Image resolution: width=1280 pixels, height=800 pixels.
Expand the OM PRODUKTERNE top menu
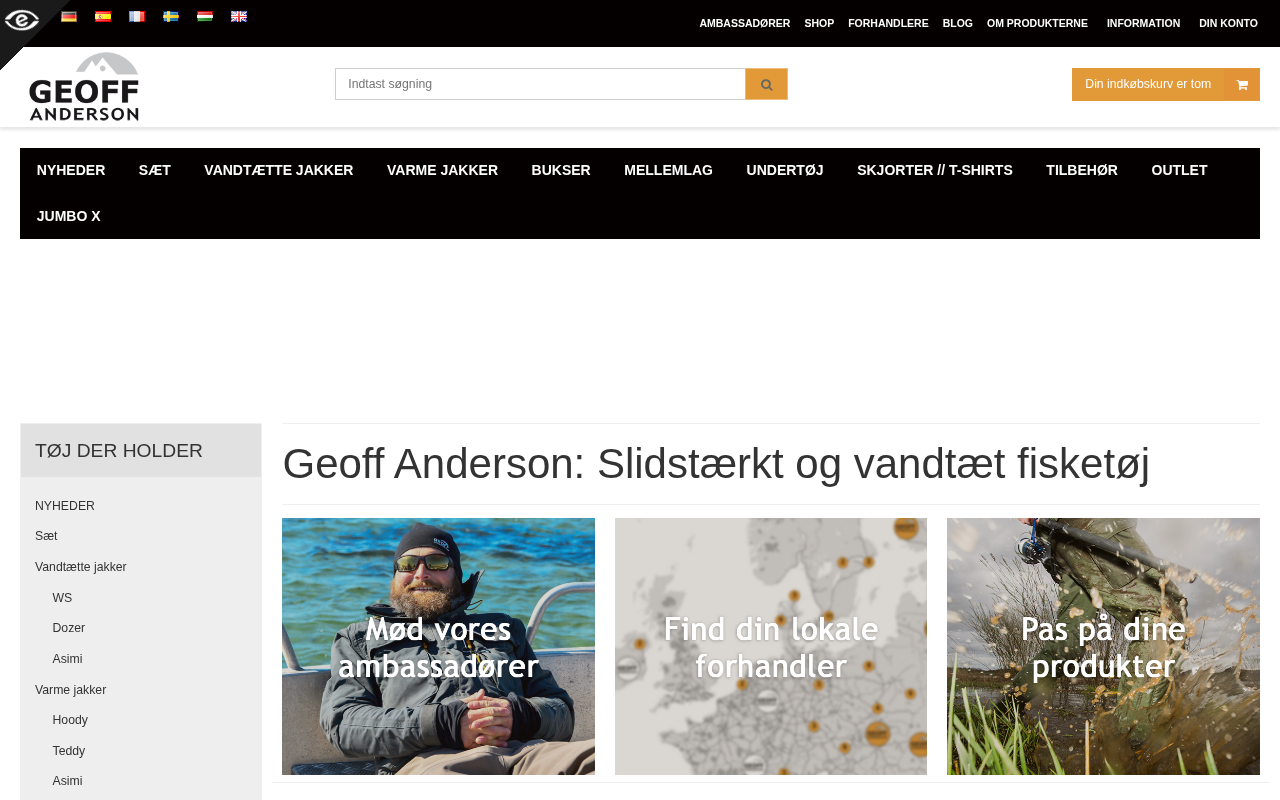coord(1037,23)
